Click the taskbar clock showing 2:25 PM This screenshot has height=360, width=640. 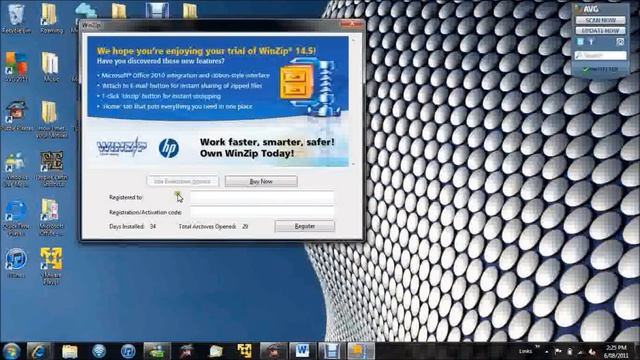[617, 351]
